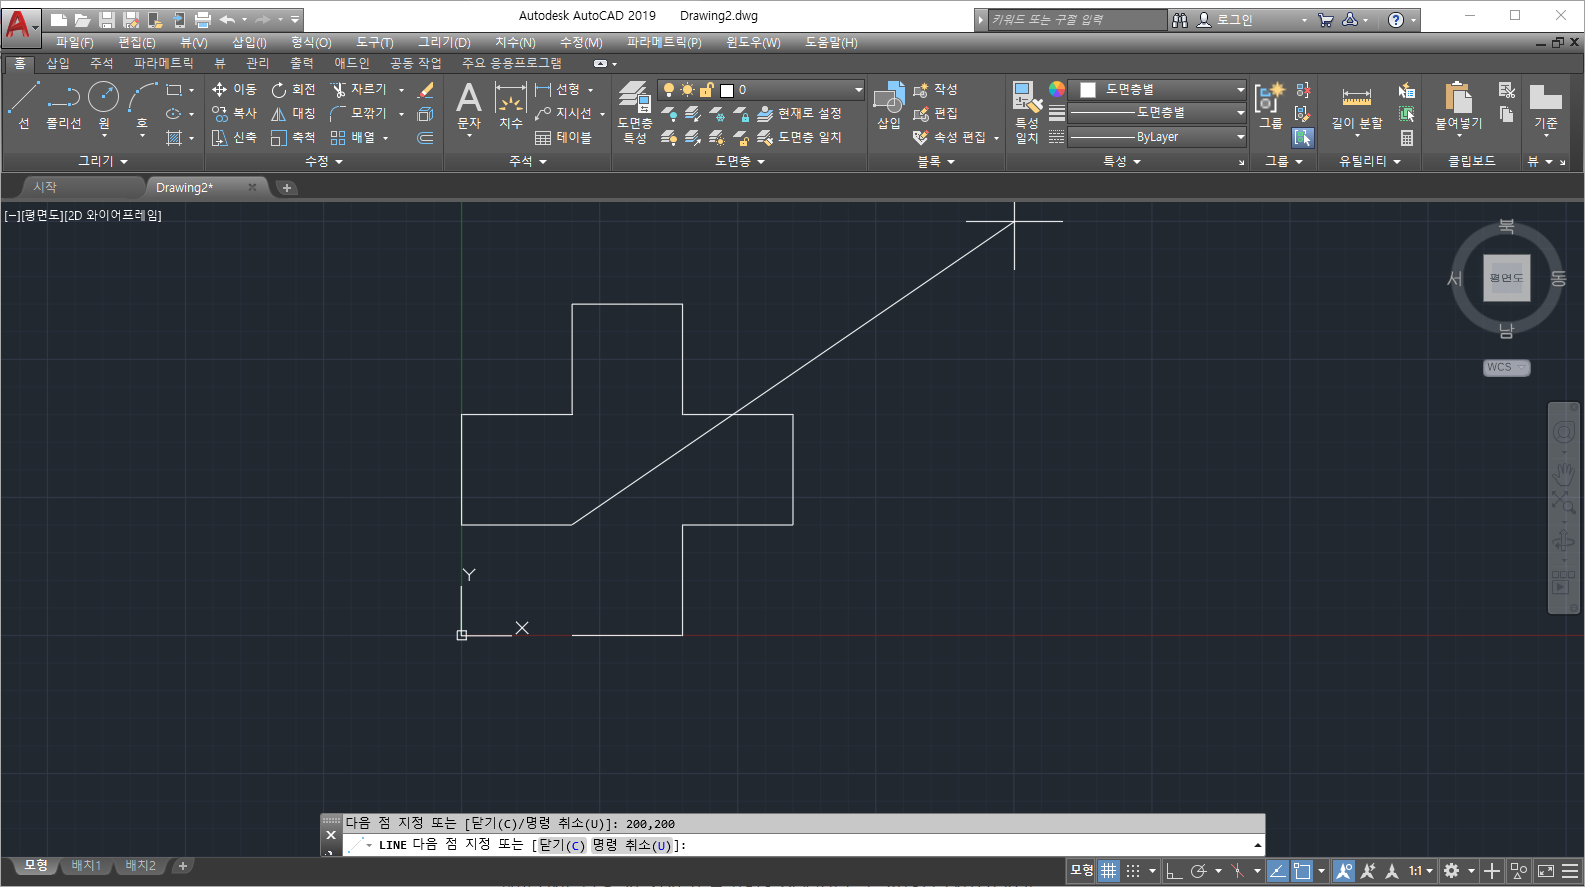1585x887 pixels.
Task: Choose the Array (배열) command
Action: point(352,137)
